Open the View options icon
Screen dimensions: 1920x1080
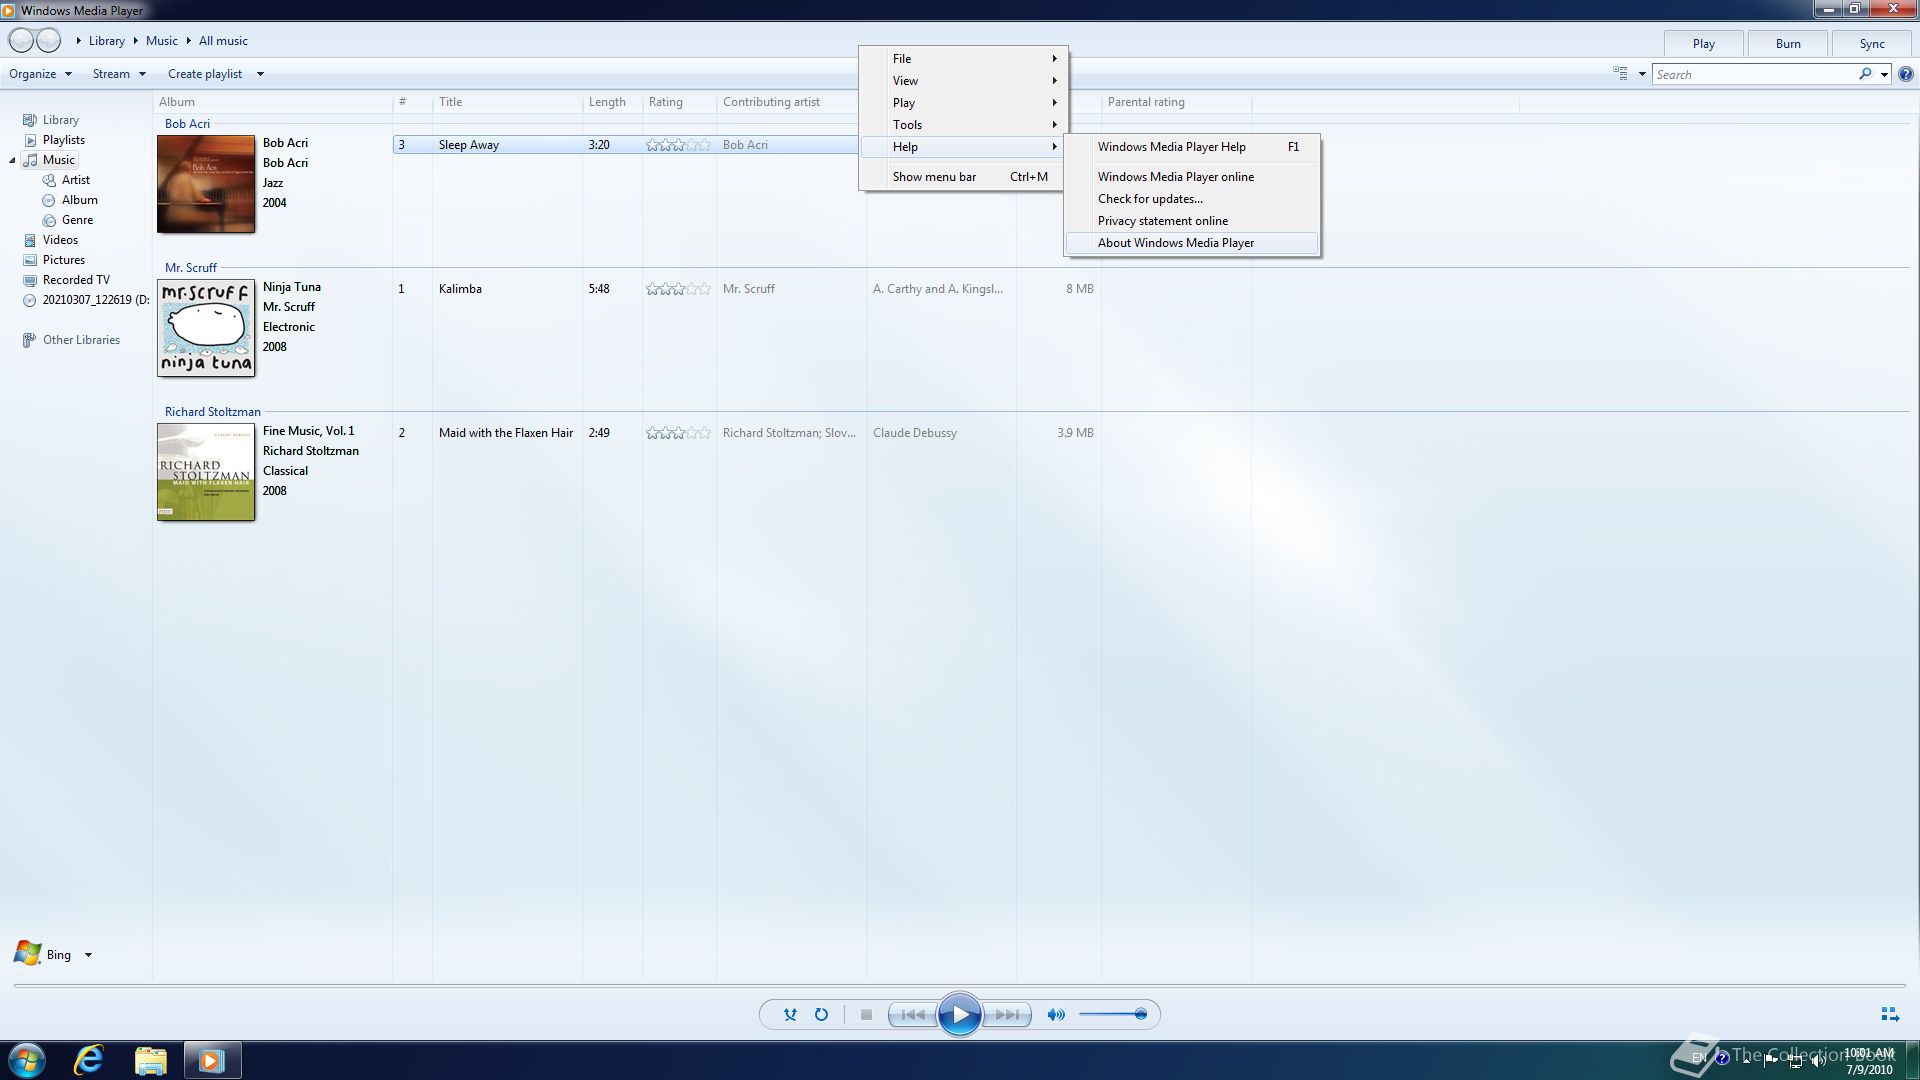tap(1620, 74)
